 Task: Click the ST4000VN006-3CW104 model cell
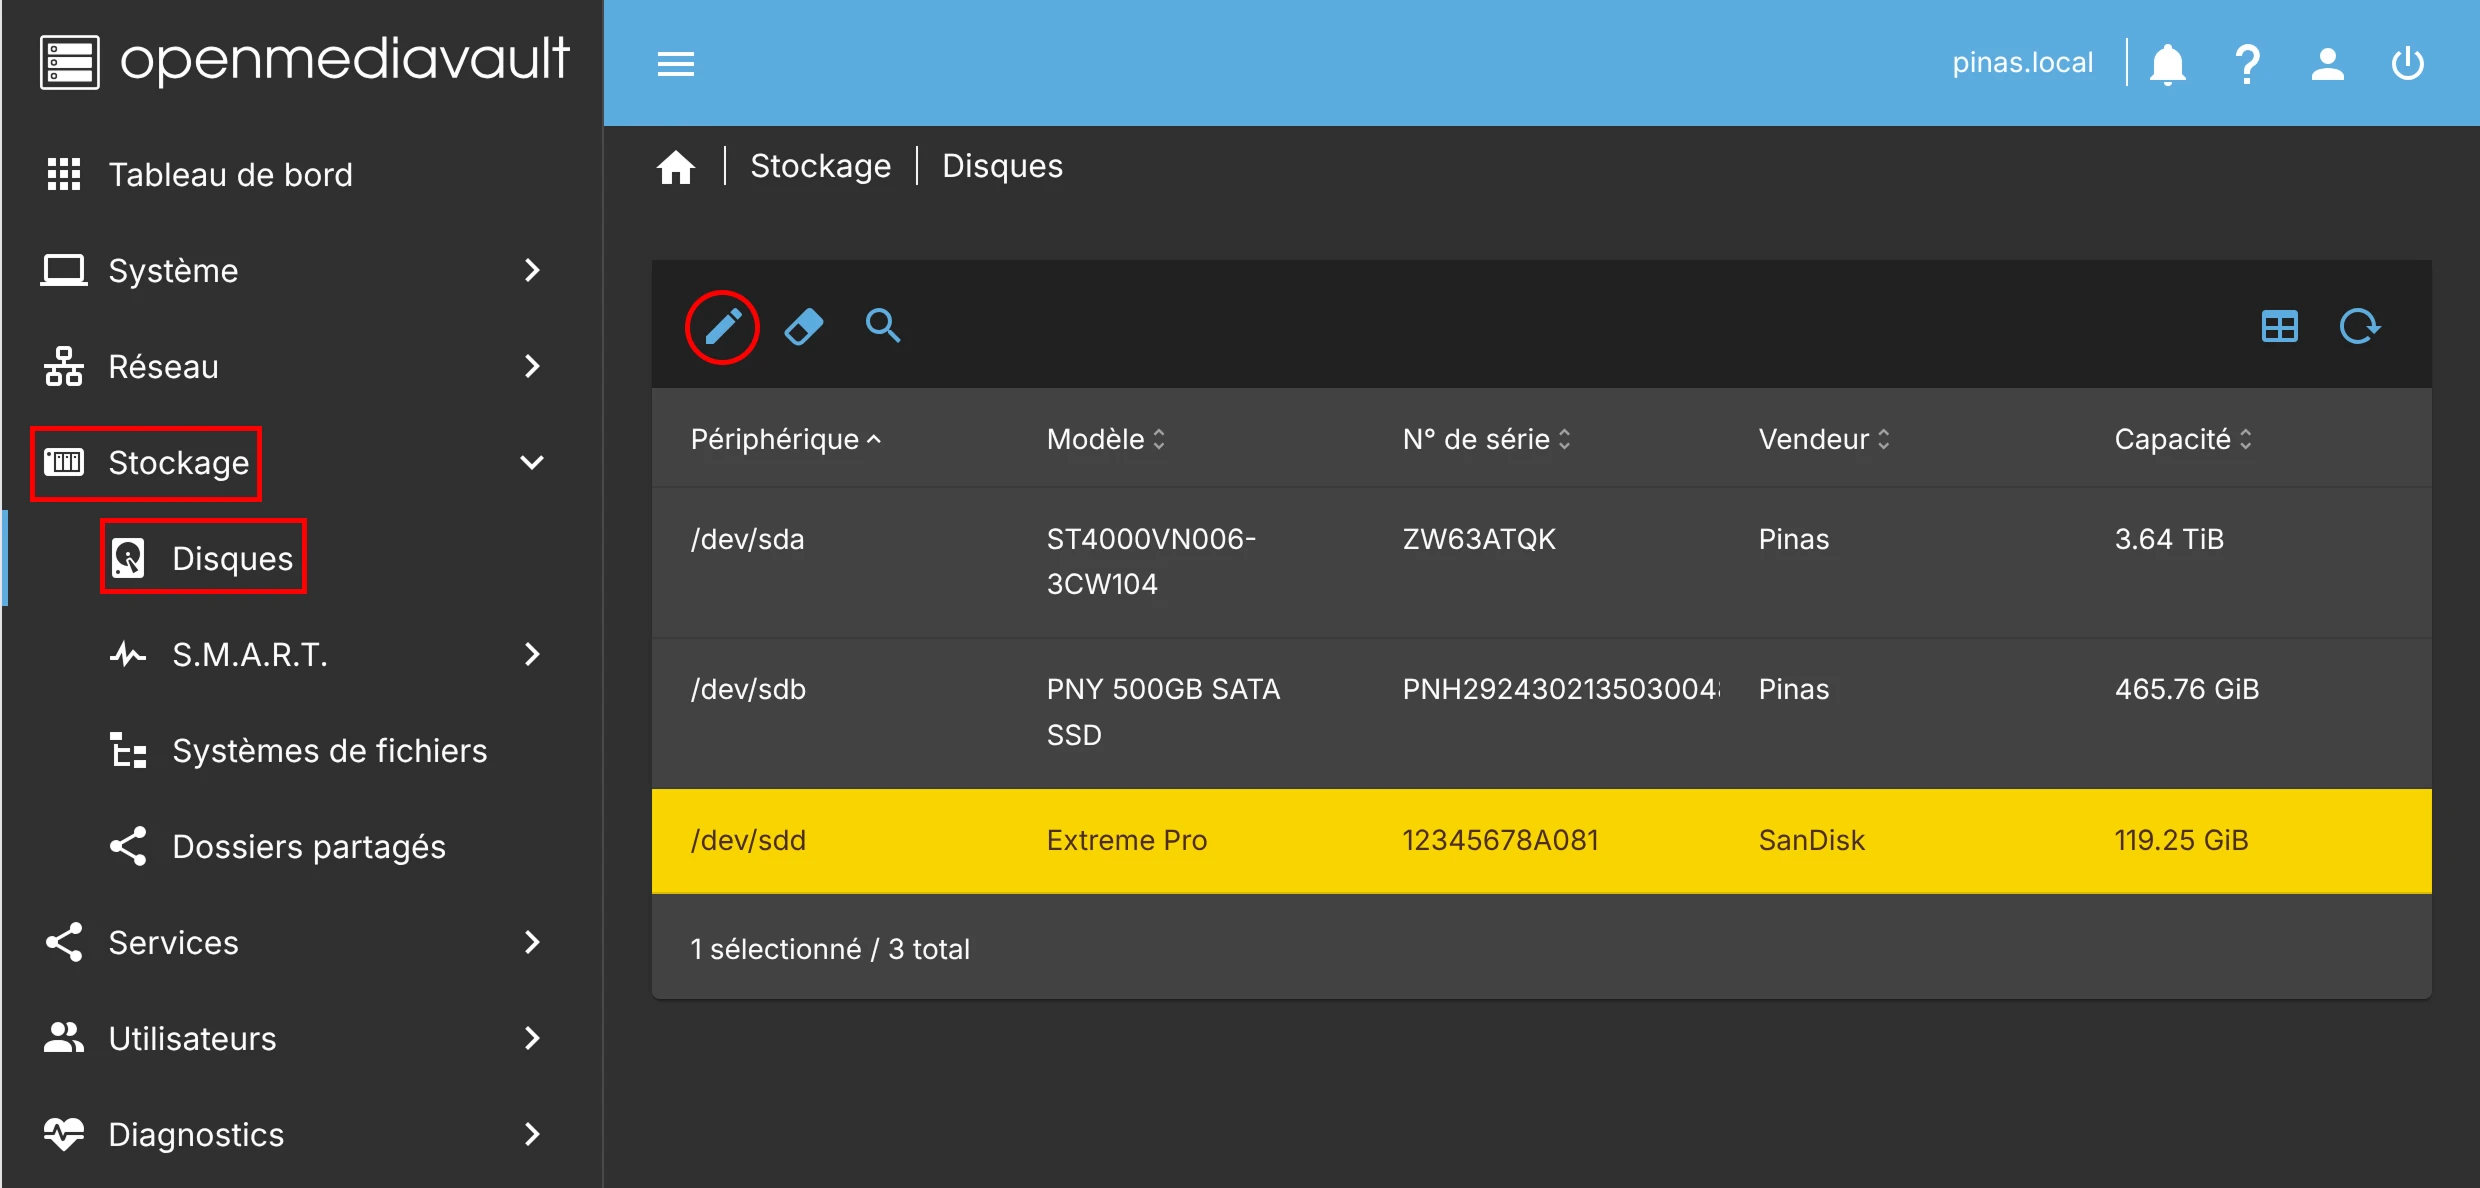click(x=1150, y=561)
